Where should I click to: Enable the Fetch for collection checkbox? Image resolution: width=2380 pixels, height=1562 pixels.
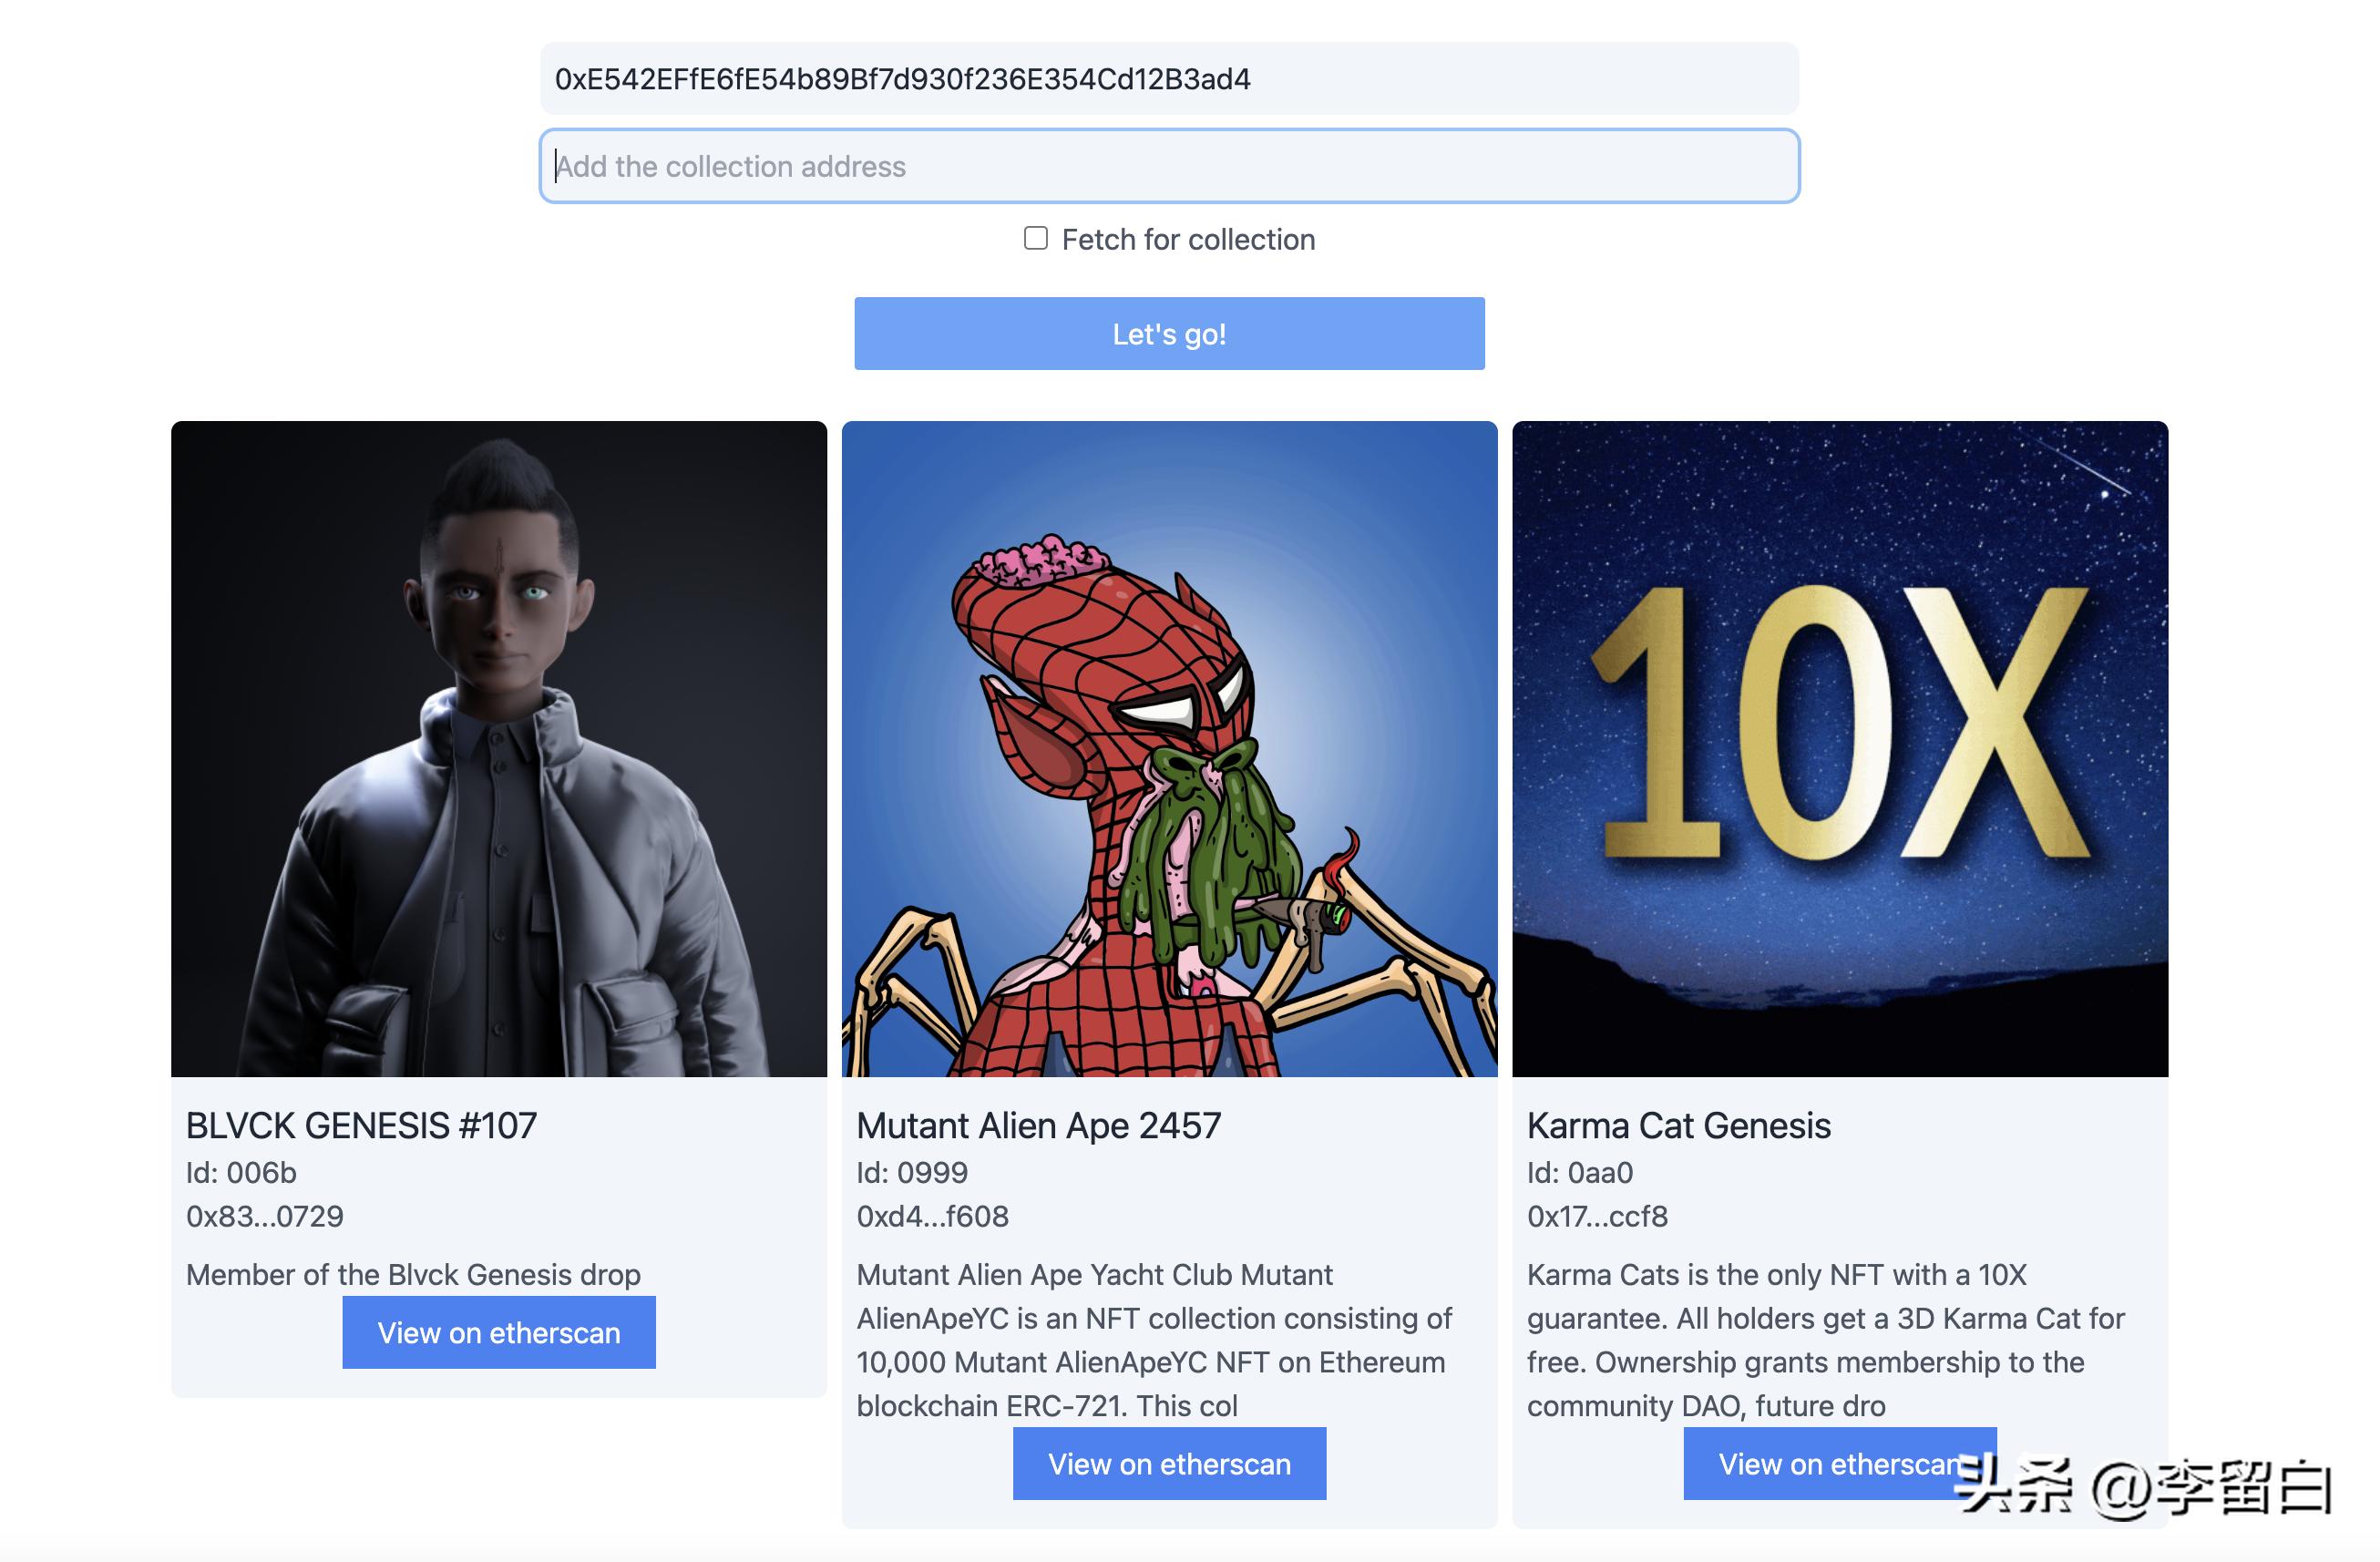coord(1036,238)
